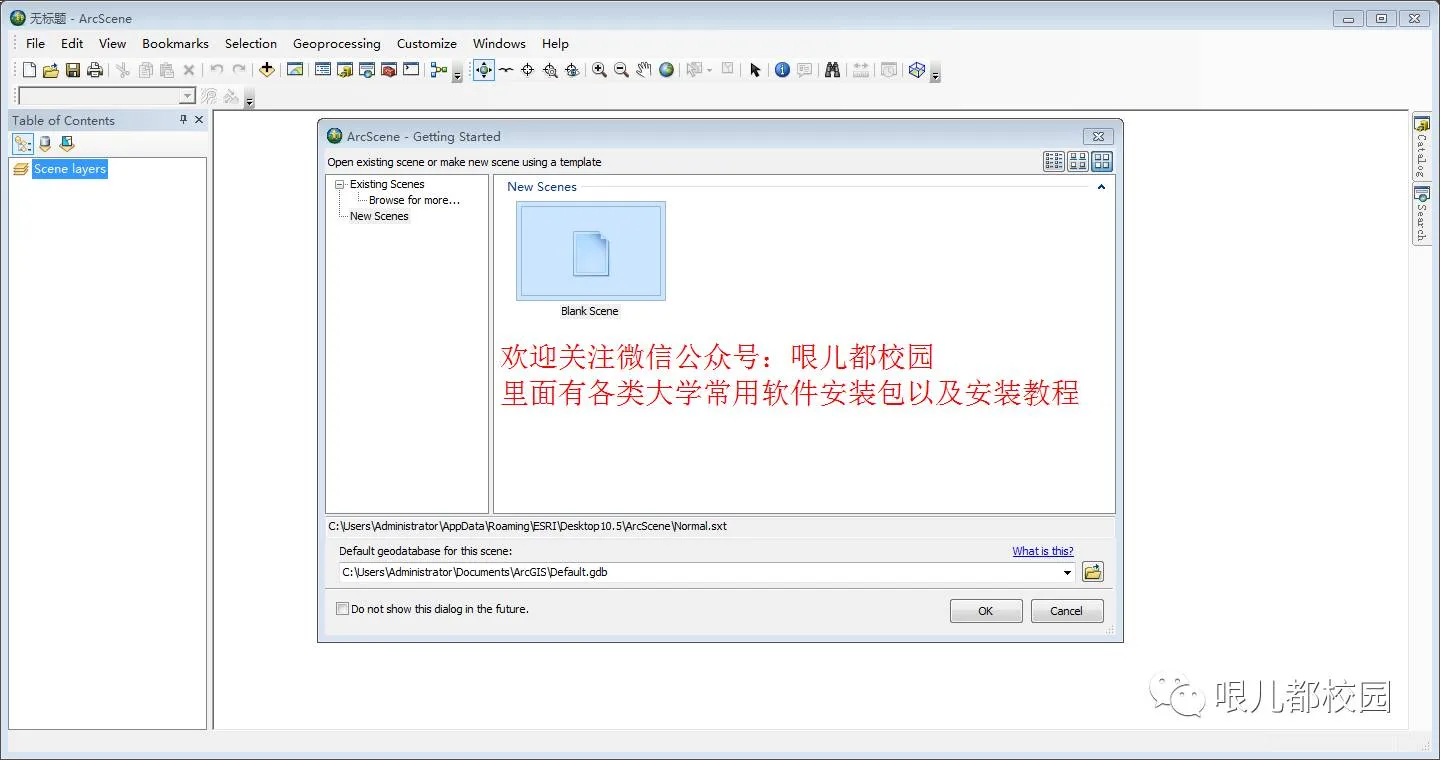
Task: Switch template view to large thumbnails
Action: 1101,161
